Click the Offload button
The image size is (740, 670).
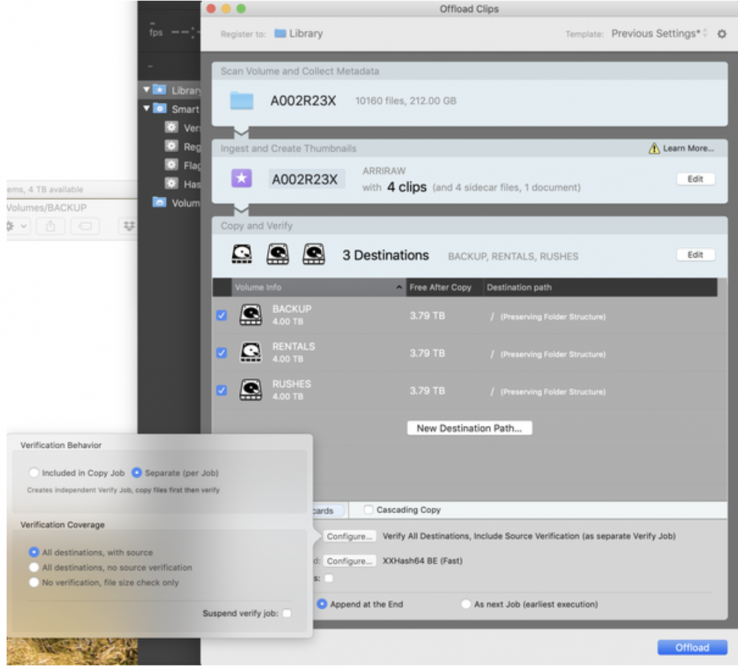692,647
